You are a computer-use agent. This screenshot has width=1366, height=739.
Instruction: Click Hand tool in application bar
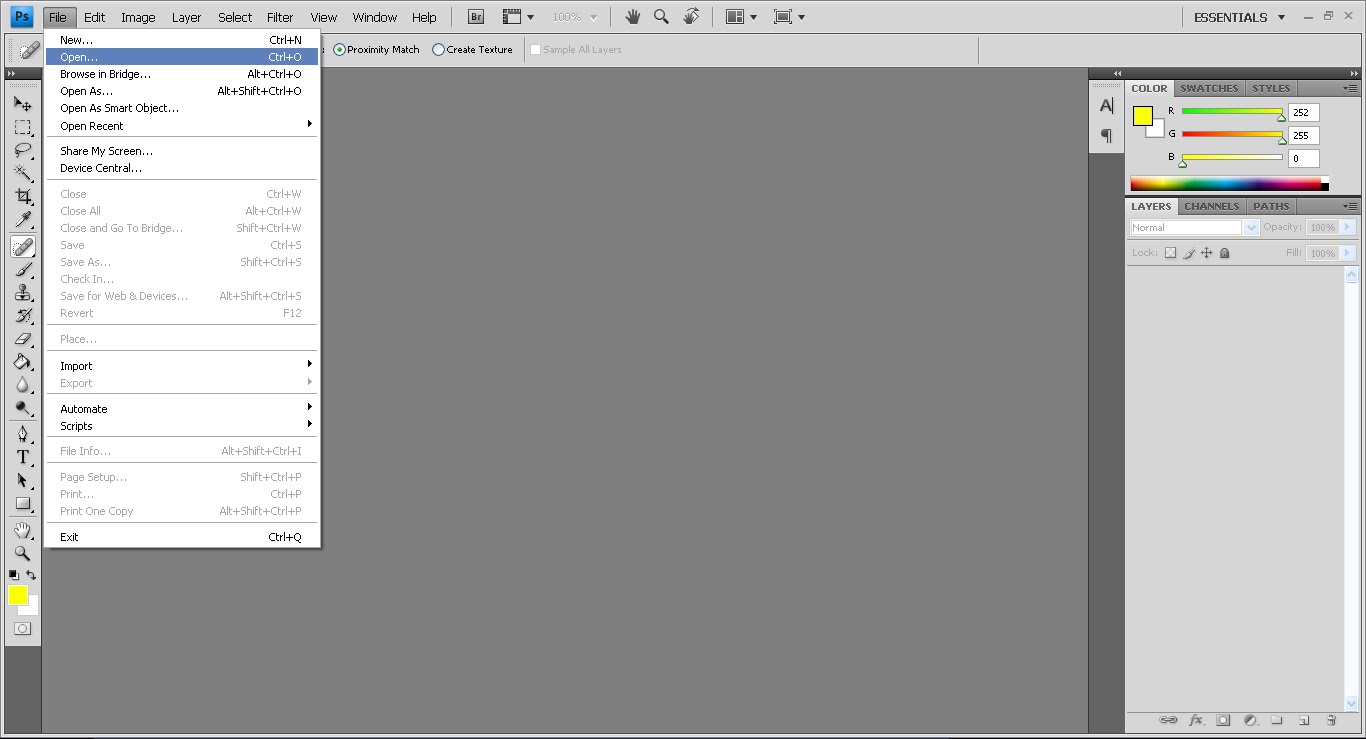tap(632, 17)
